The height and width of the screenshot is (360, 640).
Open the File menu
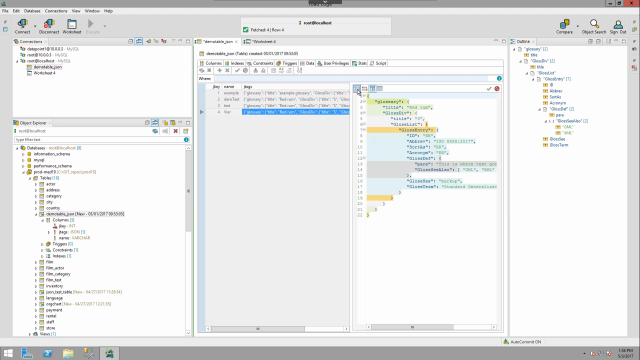point(5,11)
